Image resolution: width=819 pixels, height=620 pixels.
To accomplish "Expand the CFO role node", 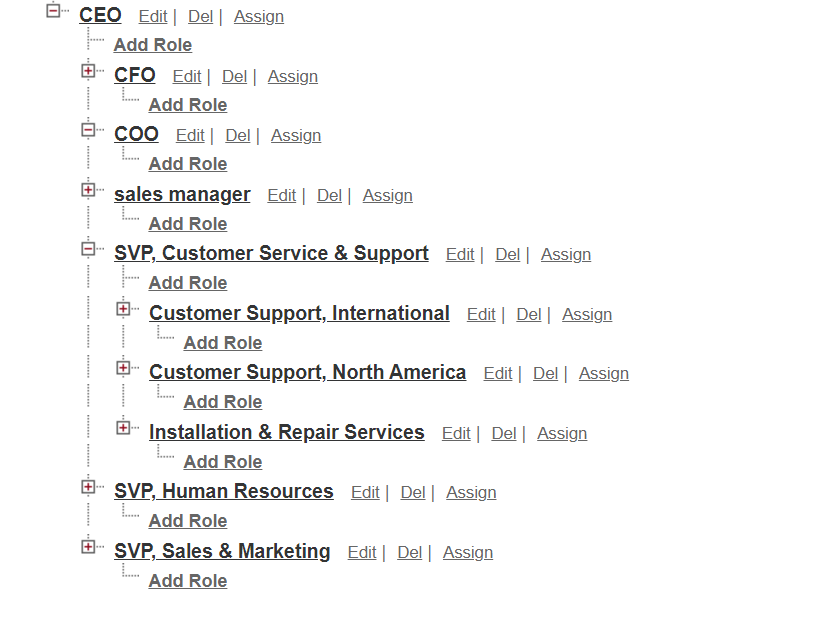I will [88, 71].
